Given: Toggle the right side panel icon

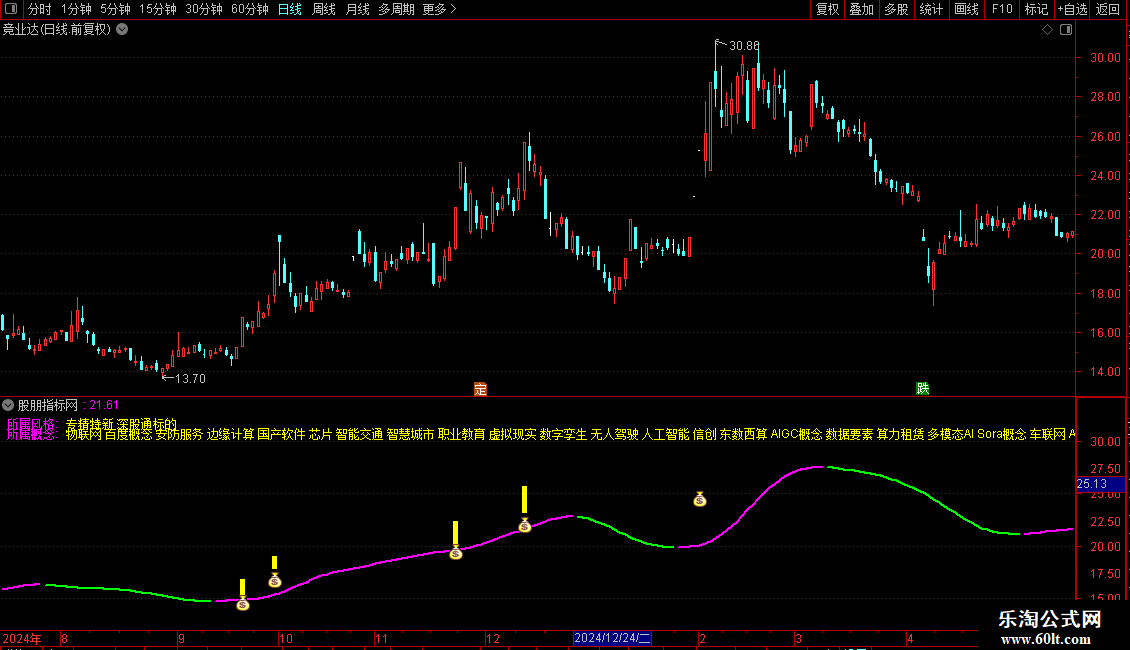Looking at the screenshot, I should [1066, 30].
